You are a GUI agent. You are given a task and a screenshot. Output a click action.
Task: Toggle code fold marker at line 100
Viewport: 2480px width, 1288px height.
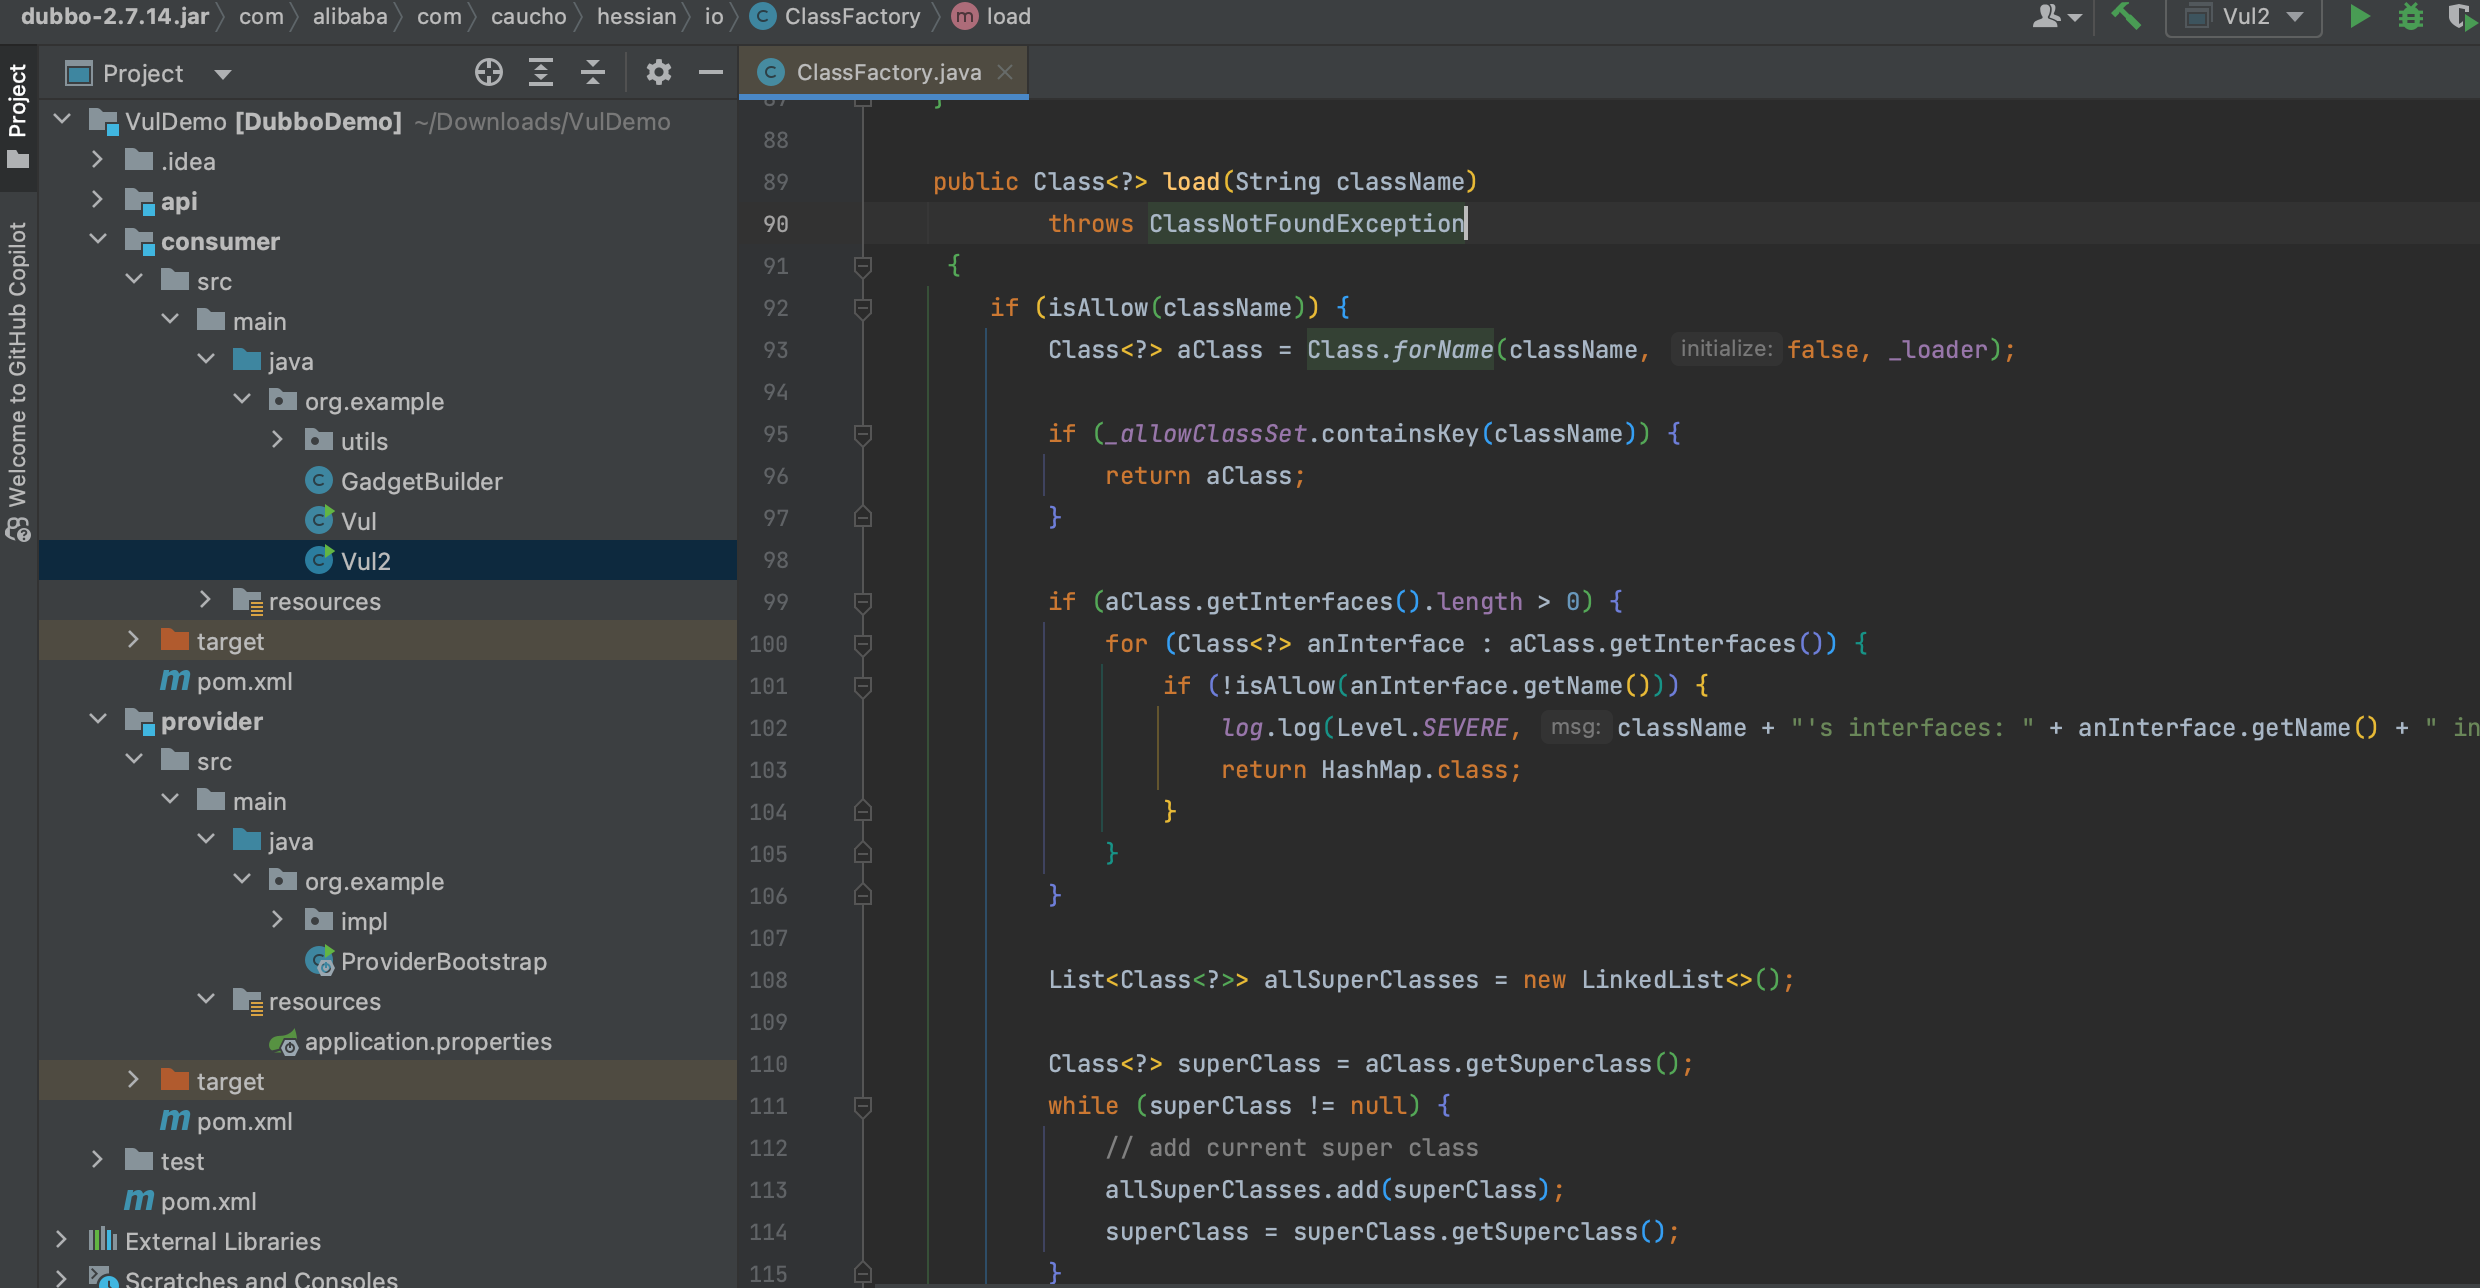coord(863,644)
